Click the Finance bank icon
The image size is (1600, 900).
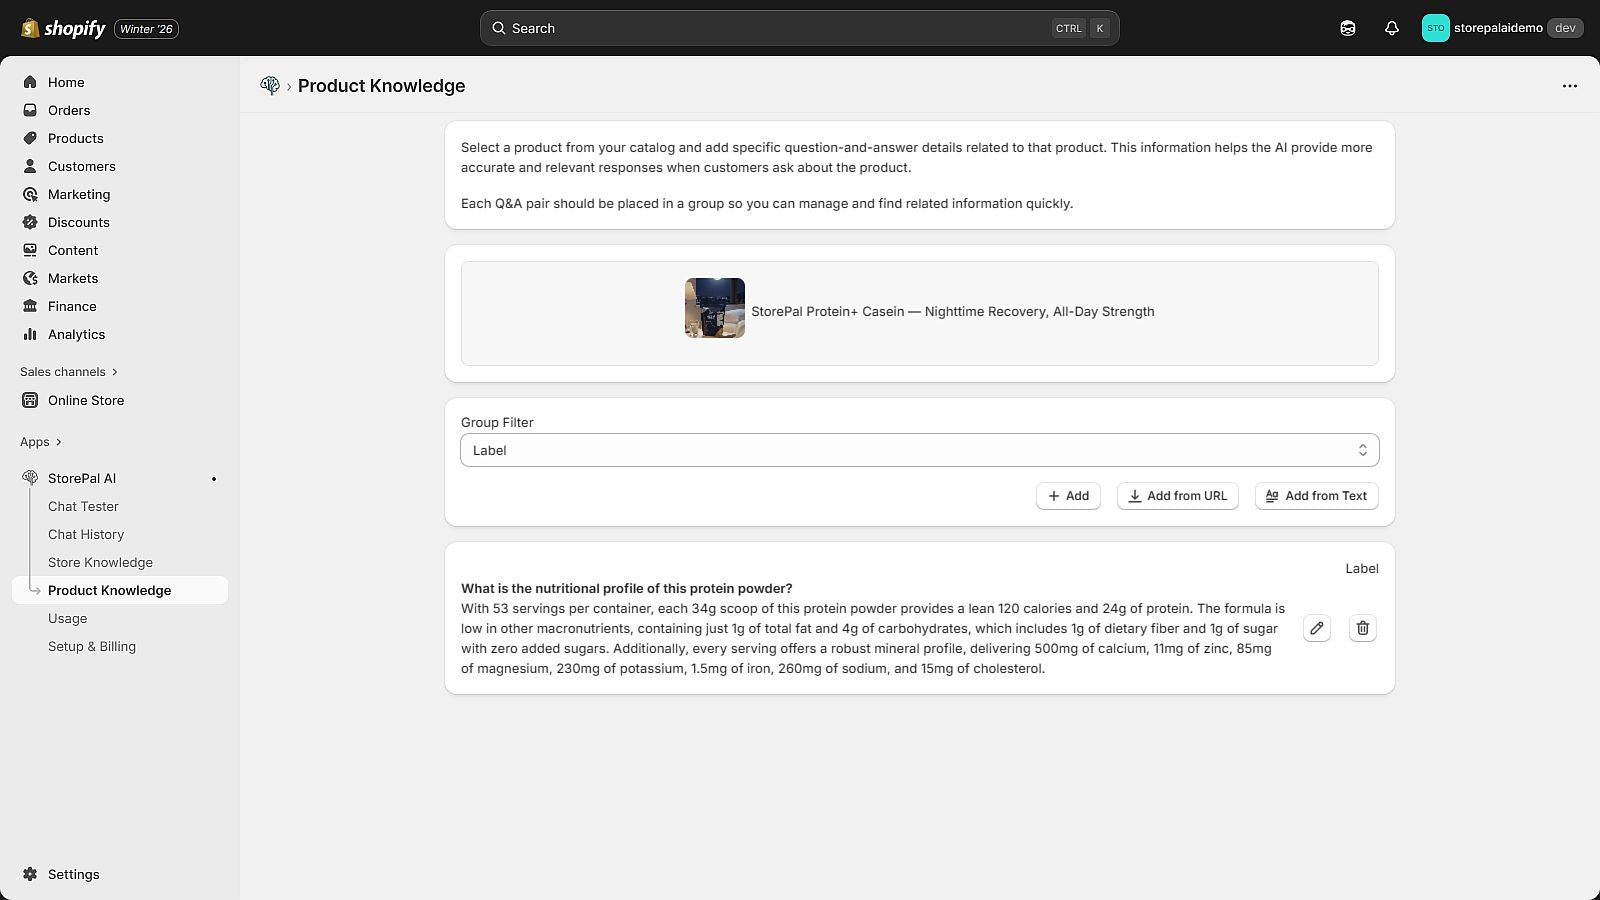point(30,306)
